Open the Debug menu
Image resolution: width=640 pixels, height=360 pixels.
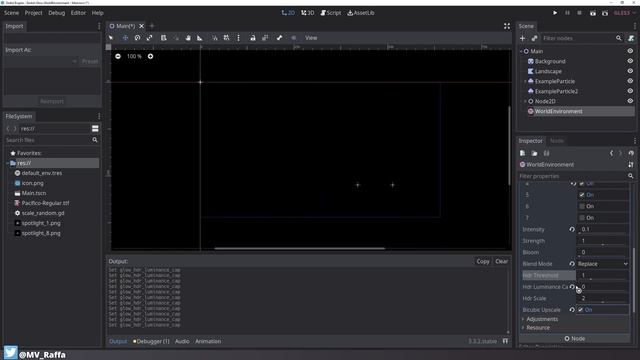56,13
